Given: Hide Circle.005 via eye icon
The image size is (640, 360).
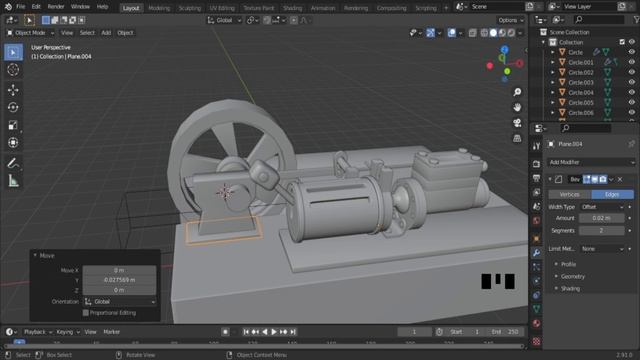Looking at the screenshot, I should [x=631, y=102].
